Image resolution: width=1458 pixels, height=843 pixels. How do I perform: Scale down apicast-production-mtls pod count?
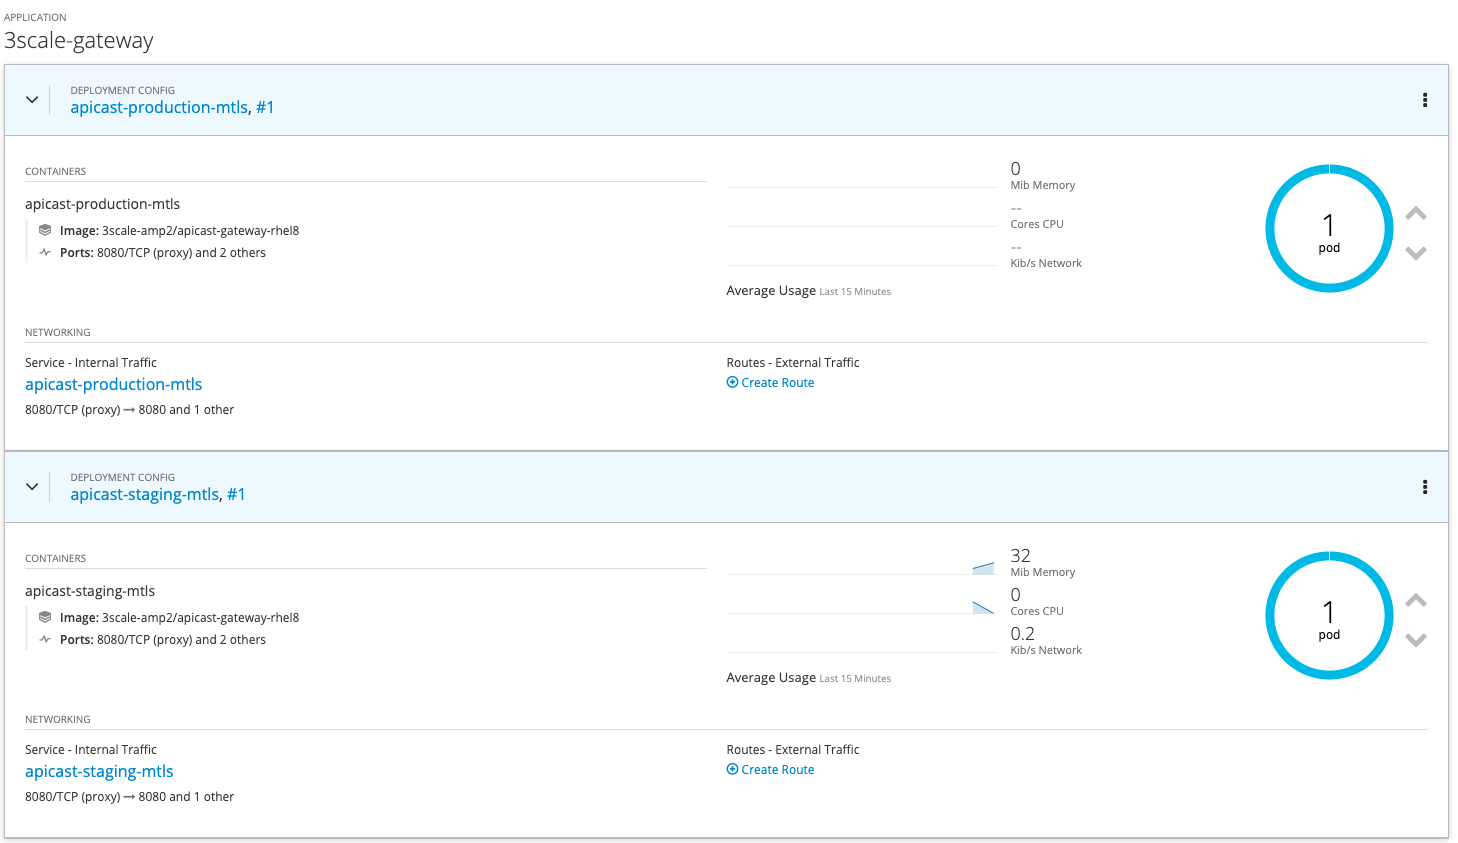(1415, 253)
